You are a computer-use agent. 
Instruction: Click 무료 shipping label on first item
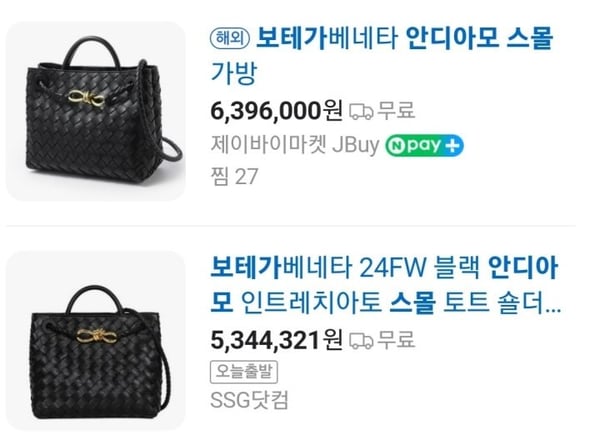tap(396, 111)
